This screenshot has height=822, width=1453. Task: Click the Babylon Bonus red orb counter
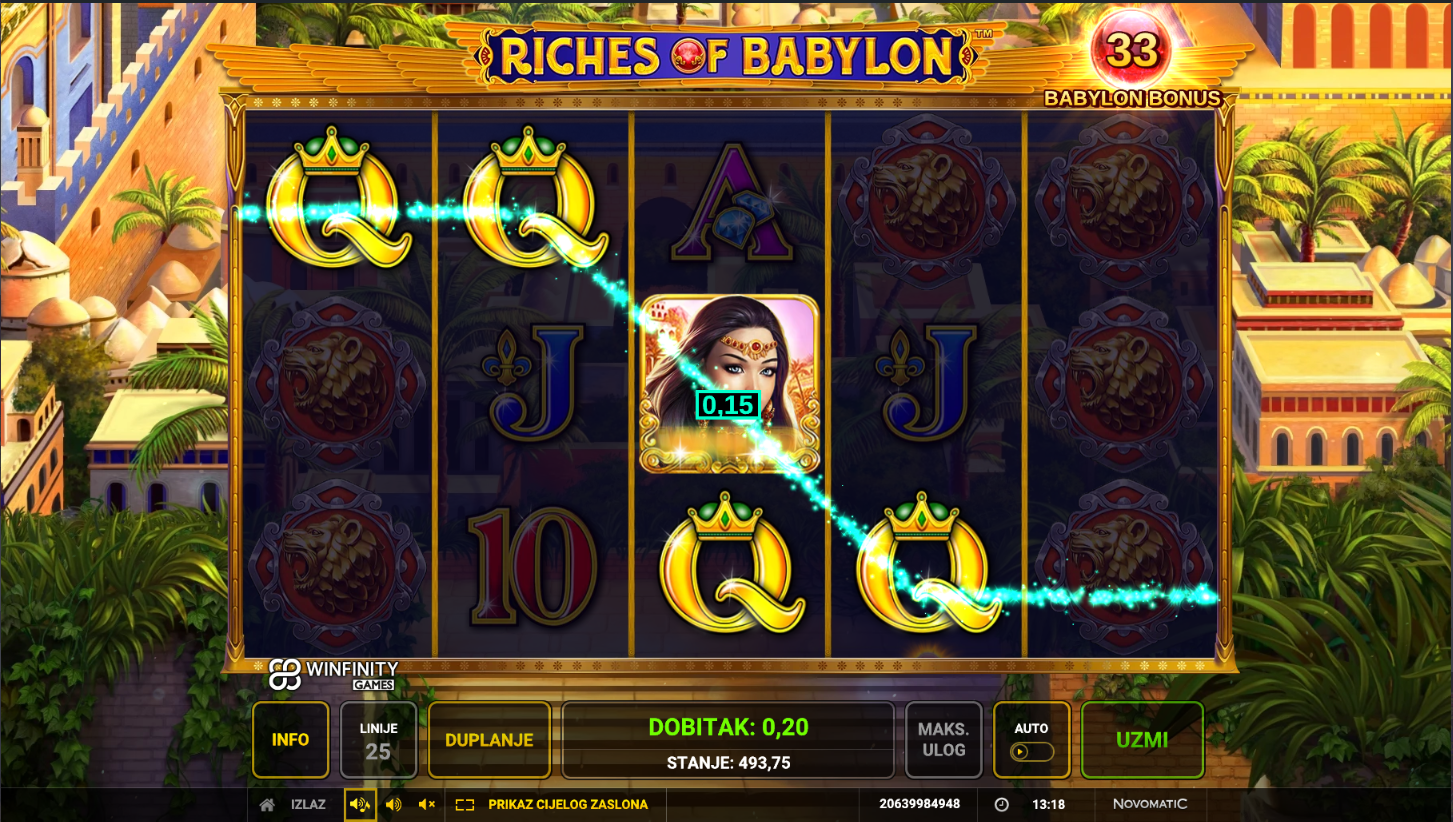1131,51
